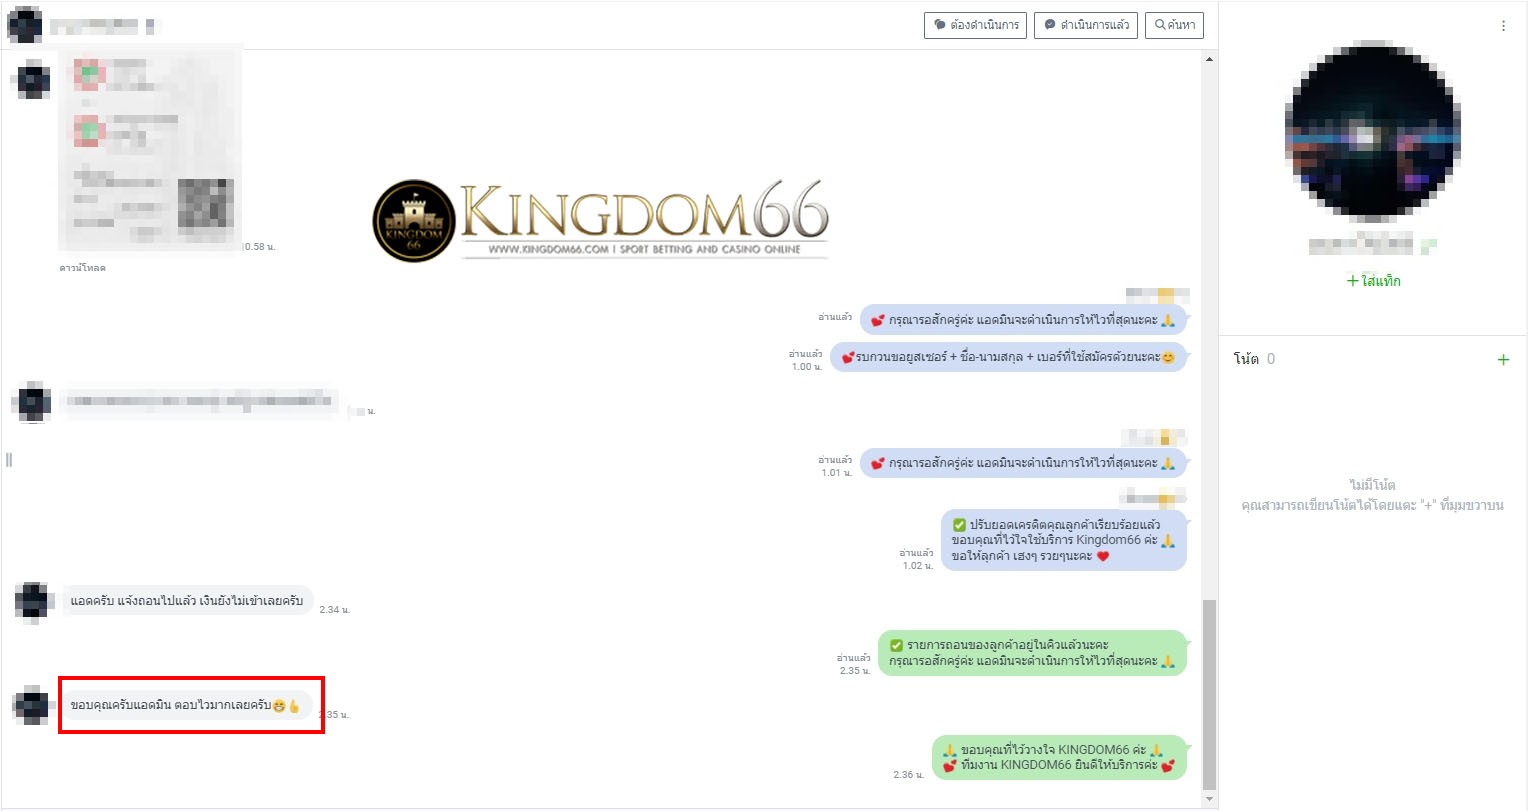Click the large blurred profile picture
The height and width of the screenshot is (811, 1528).
click(1373, 132)
